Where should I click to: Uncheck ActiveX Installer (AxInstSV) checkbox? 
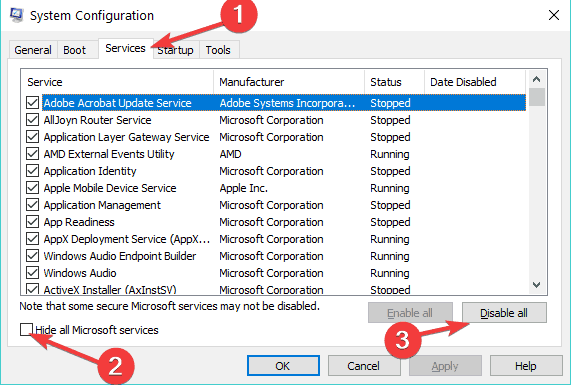tap(32, 289)
